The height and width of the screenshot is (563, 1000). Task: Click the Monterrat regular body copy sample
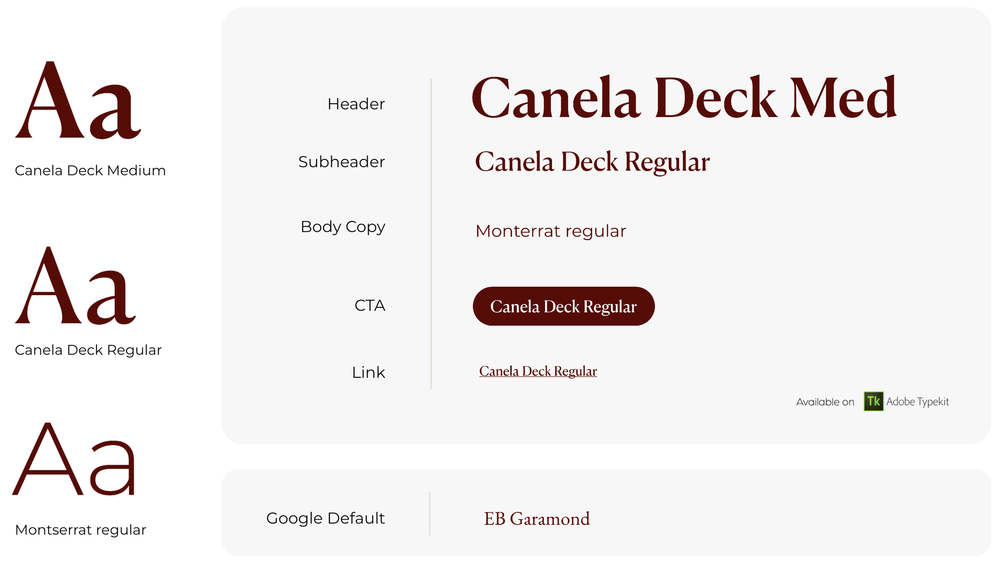click(550, 231)
